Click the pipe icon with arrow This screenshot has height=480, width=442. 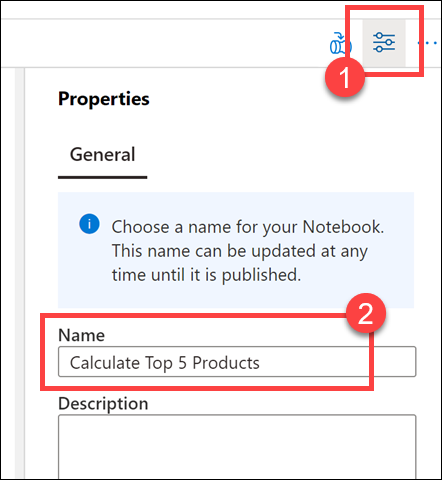coord(339,43)
